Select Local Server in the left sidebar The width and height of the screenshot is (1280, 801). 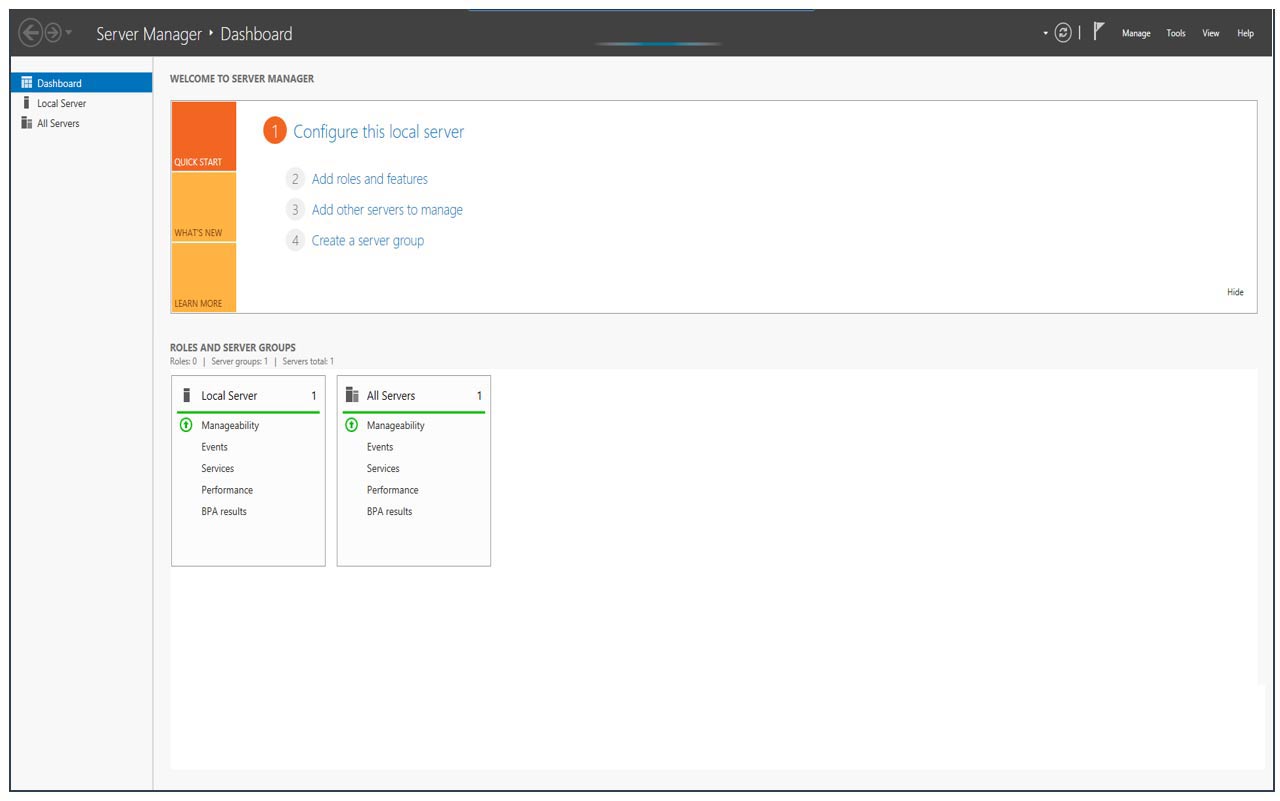pos(82,103)
